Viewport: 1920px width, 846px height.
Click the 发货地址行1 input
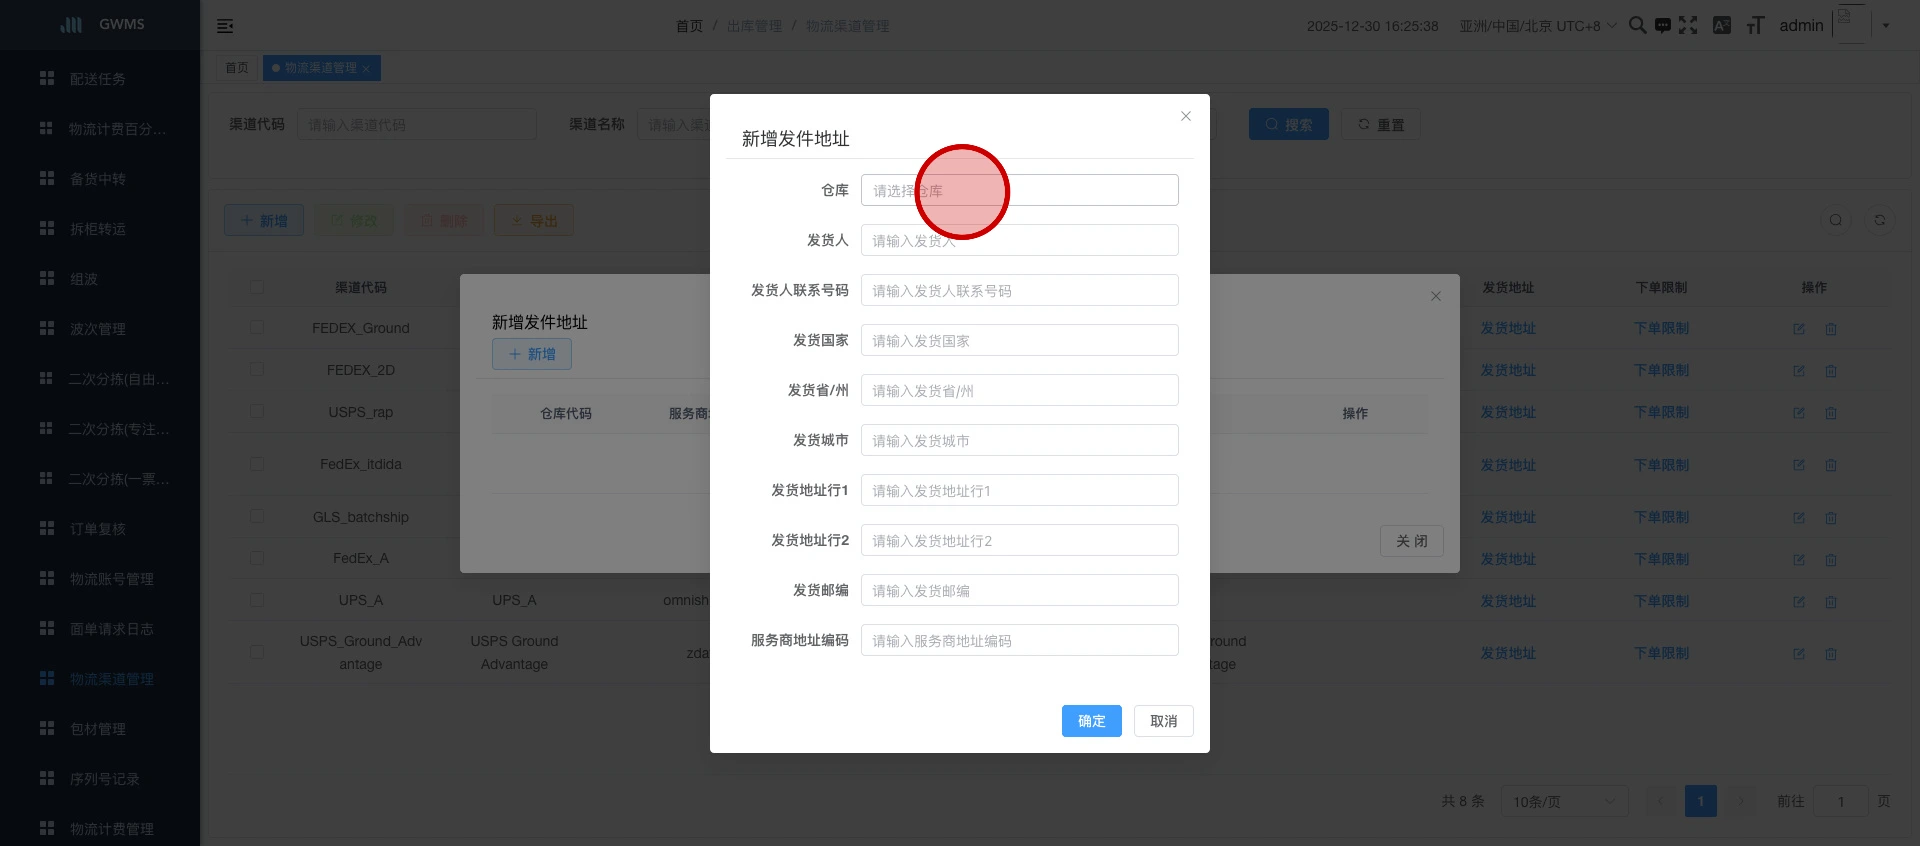tap(1019, 490)
